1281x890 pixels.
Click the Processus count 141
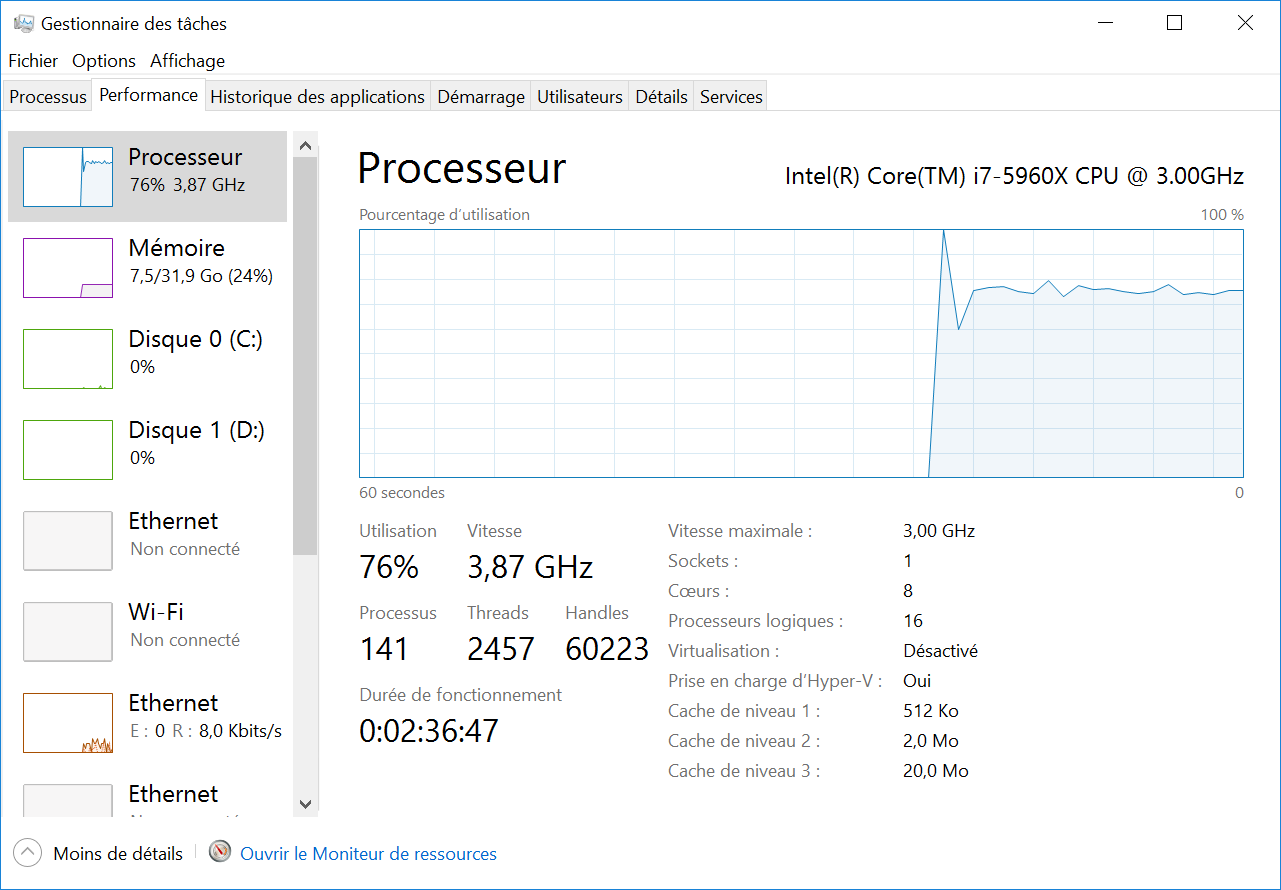tap(384, 650)
